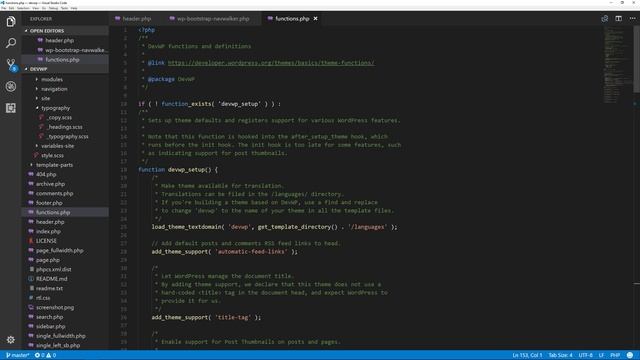
Task: Change the Tab Size: 4 setting
Action: click(560, 355)
